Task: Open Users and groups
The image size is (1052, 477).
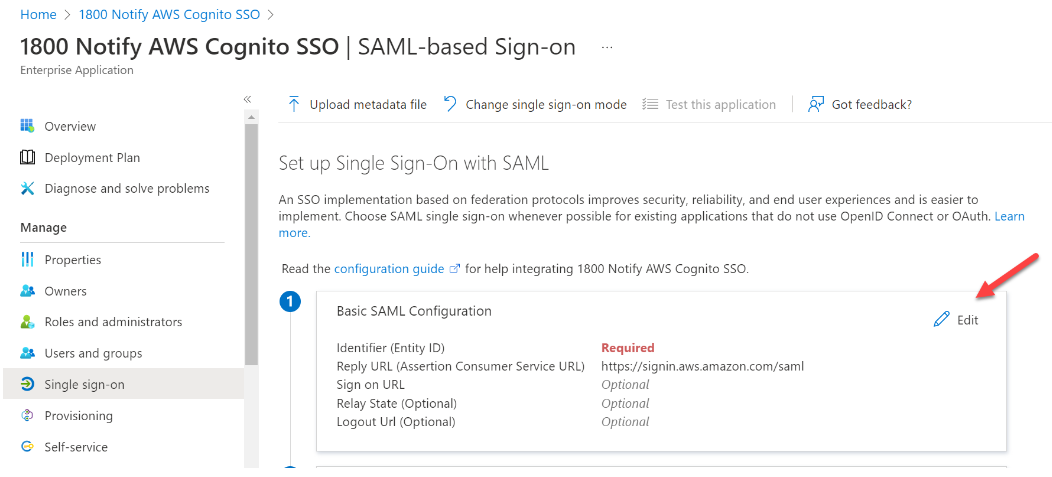Action: tap(93, 353)
